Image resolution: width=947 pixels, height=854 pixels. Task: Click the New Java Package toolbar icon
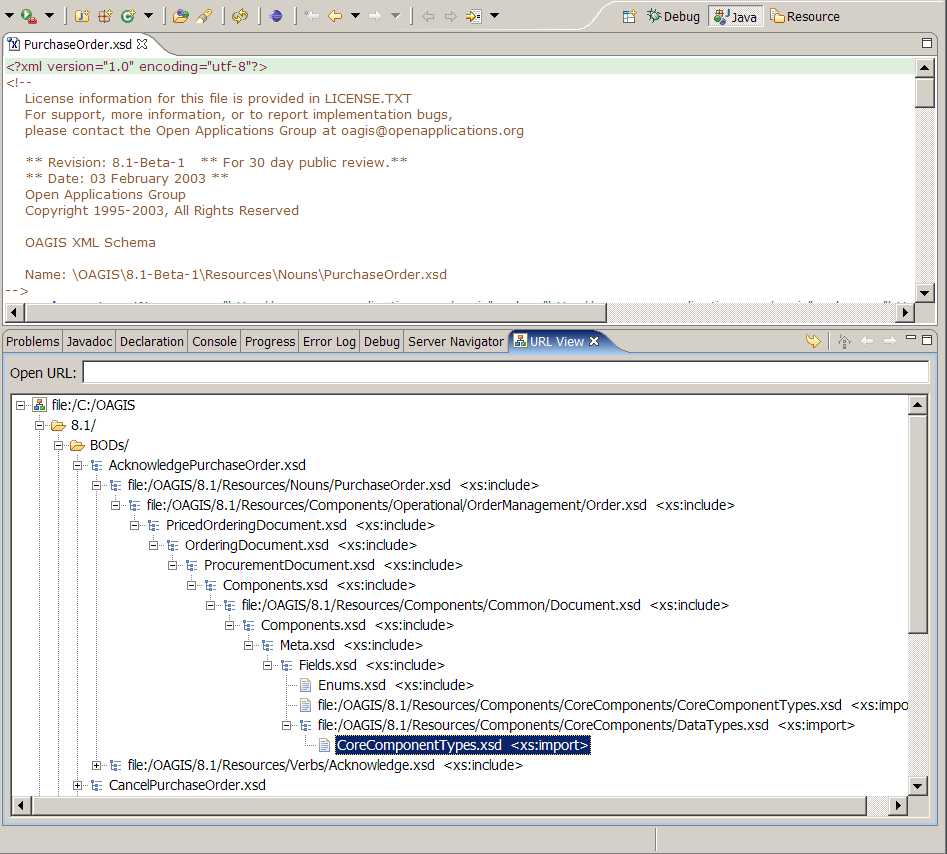104,16
